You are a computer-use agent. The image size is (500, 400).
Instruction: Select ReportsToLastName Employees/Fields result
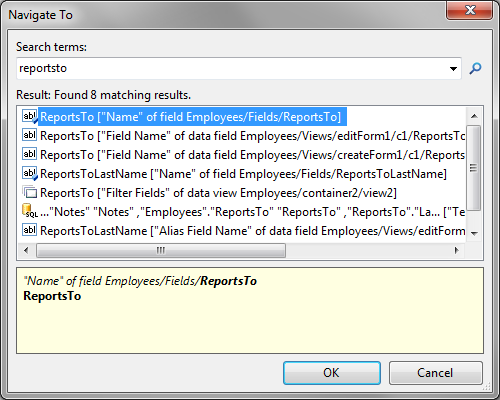point(243,174)
